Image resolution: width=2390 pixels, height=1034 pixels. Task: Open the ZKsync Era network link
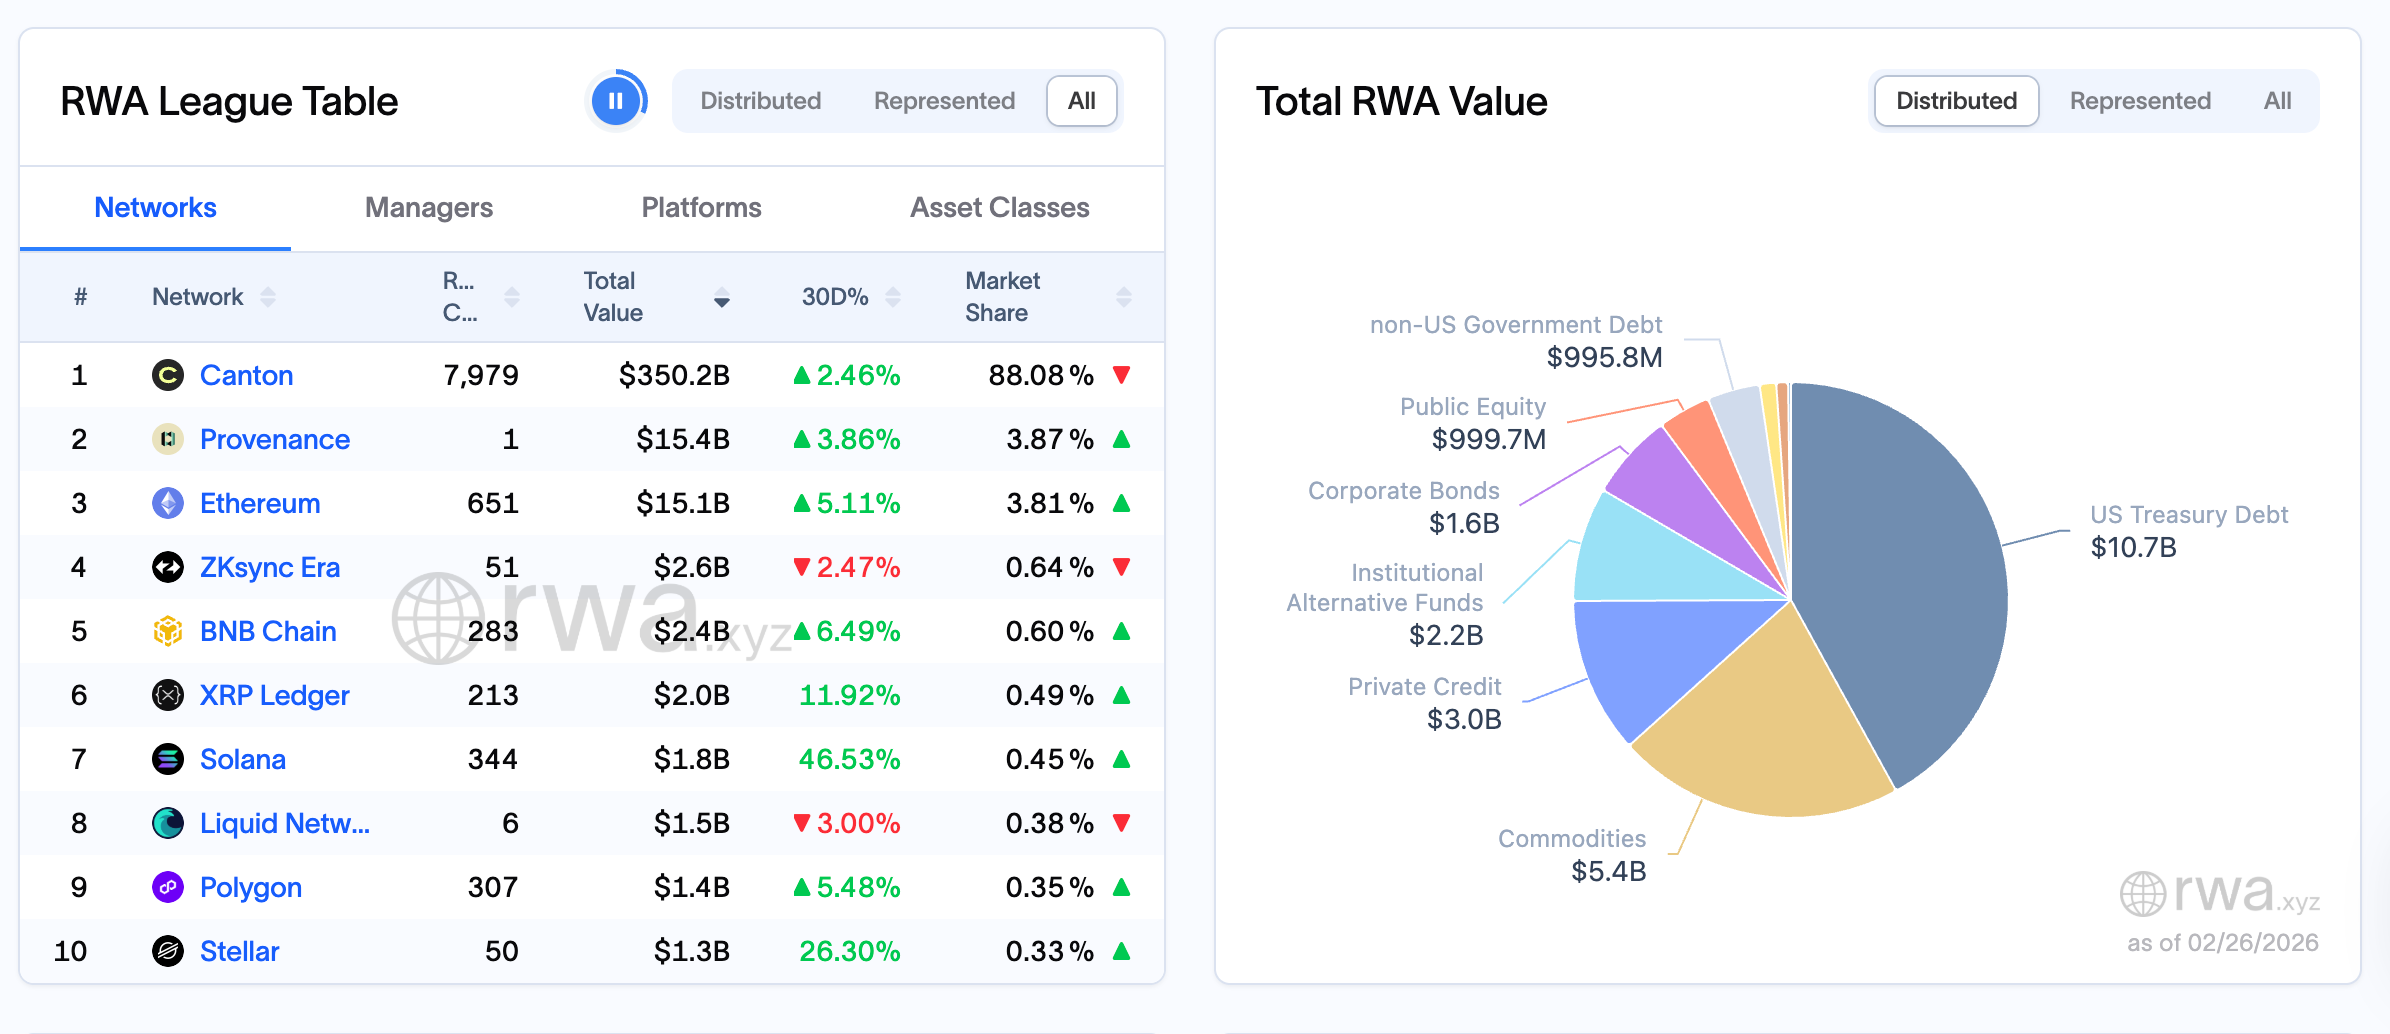[x=270, y=567]
